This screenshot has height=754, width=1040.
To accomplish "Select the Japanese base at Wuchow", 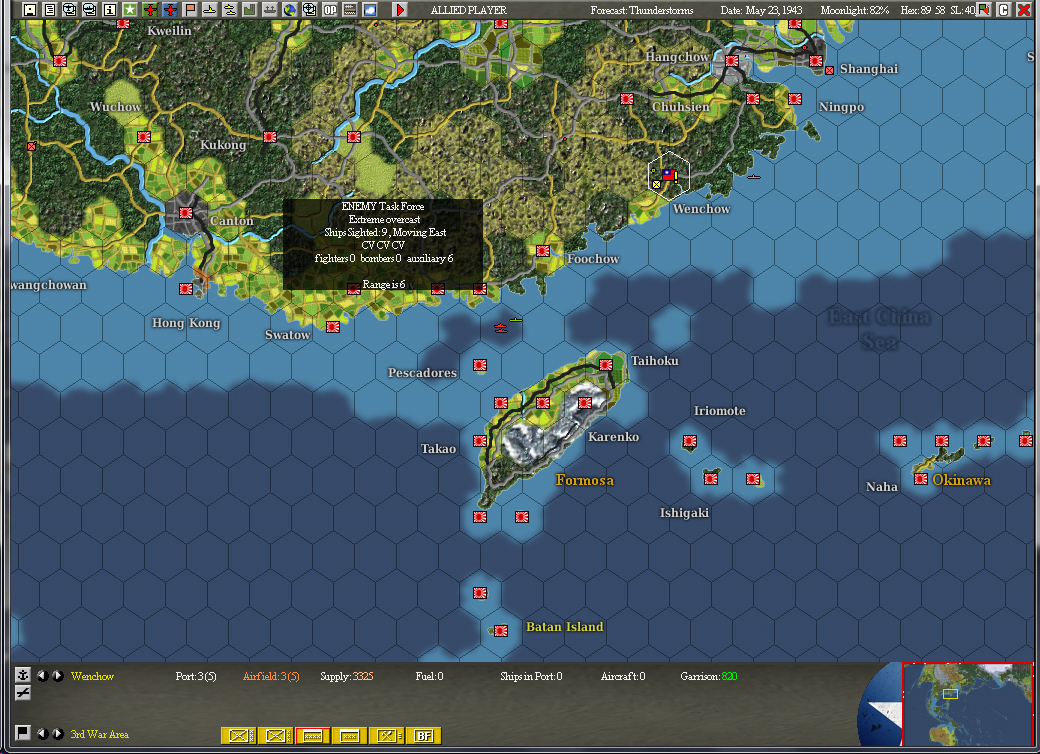I will 144,137.
